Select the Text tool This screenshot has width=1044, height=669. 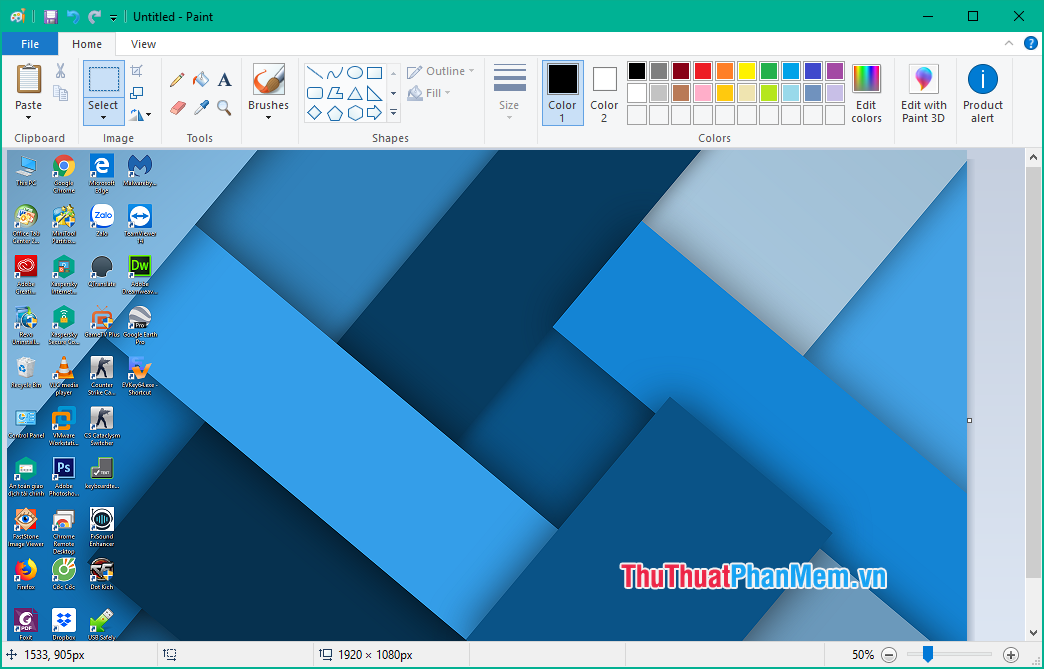[224, 80]
